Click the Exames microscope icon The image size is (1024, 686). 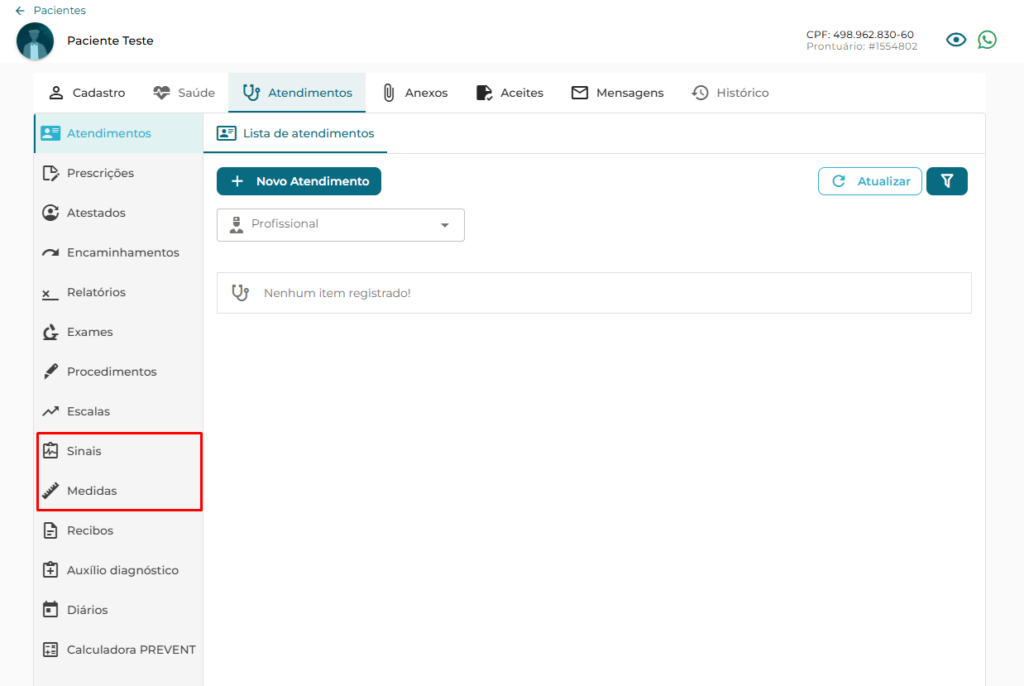50,332
